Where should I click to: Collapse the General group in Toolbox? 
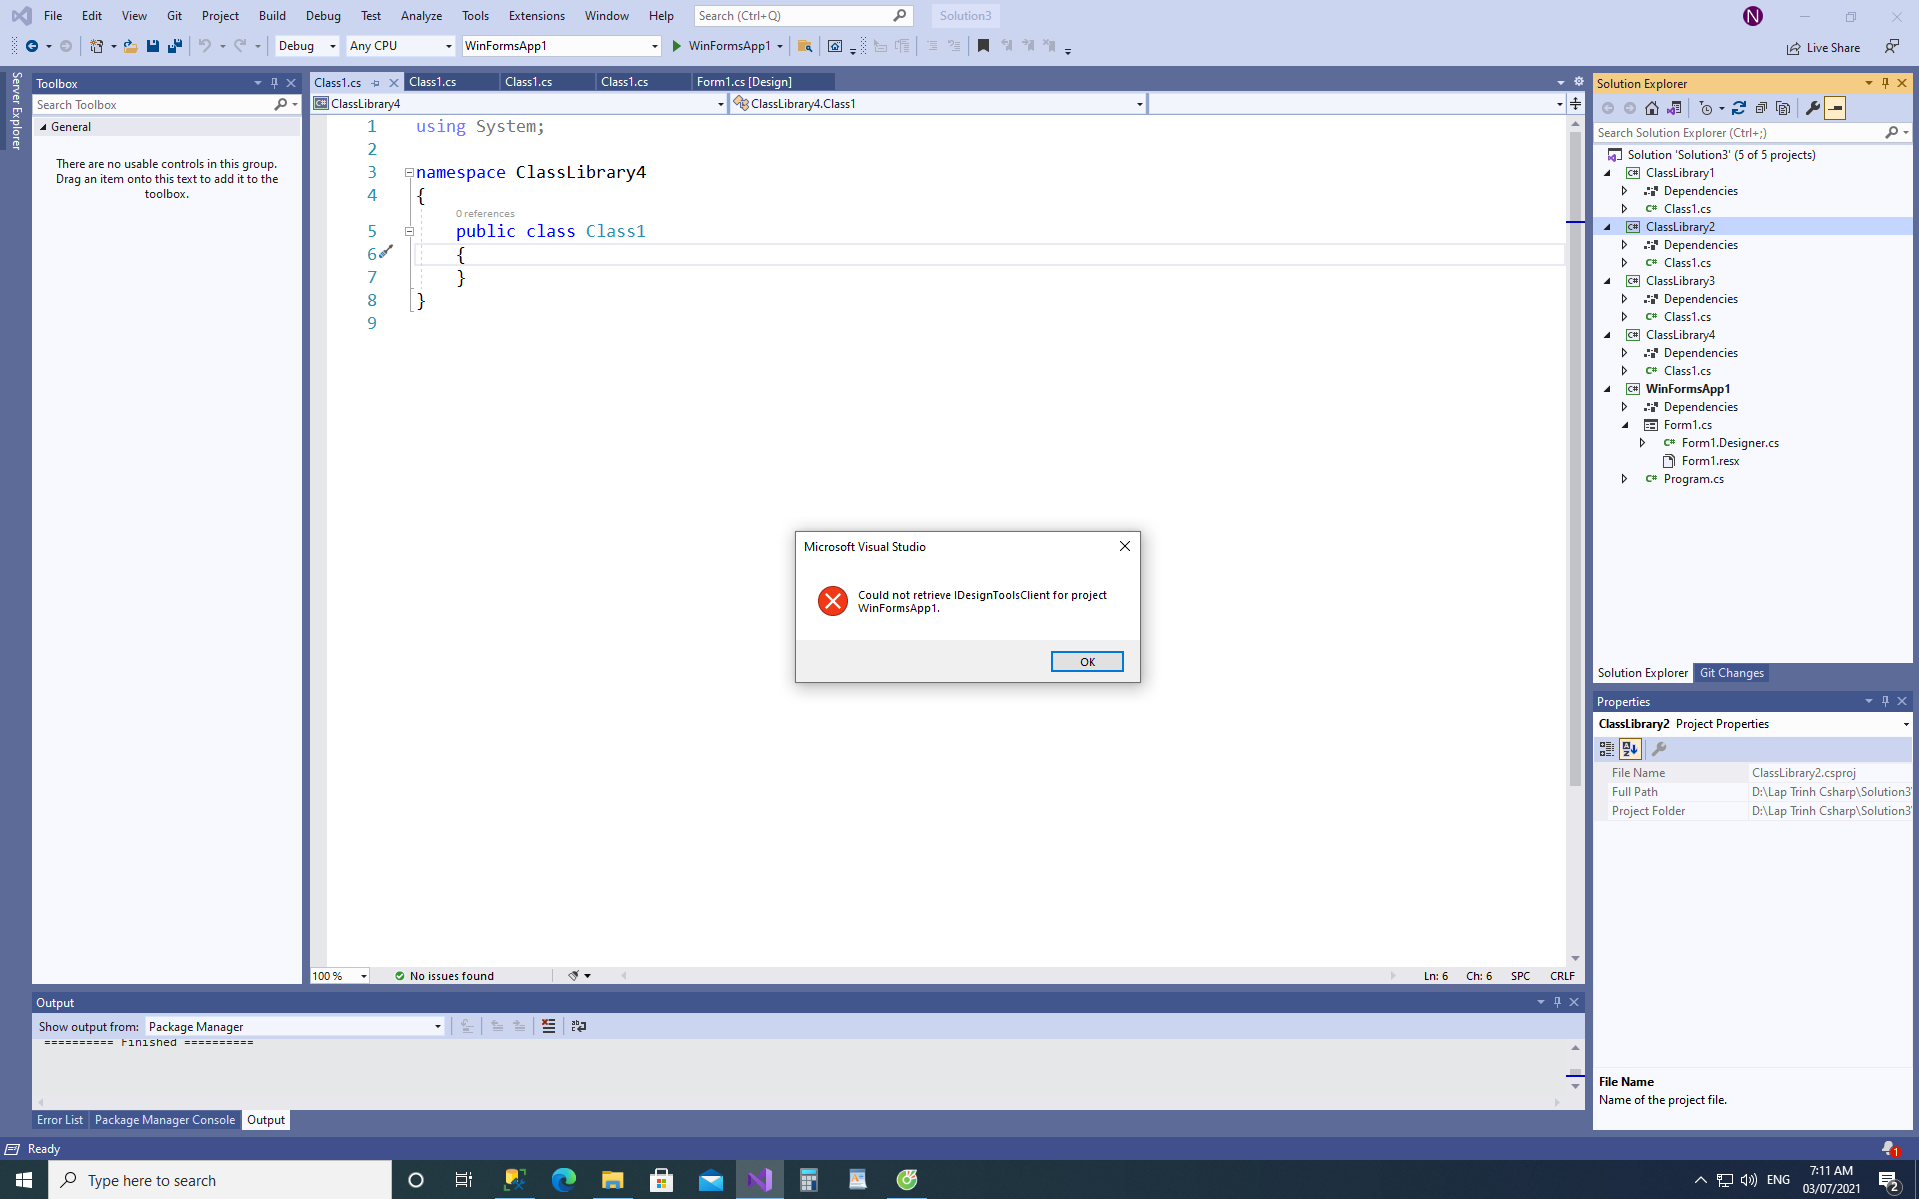43,127
